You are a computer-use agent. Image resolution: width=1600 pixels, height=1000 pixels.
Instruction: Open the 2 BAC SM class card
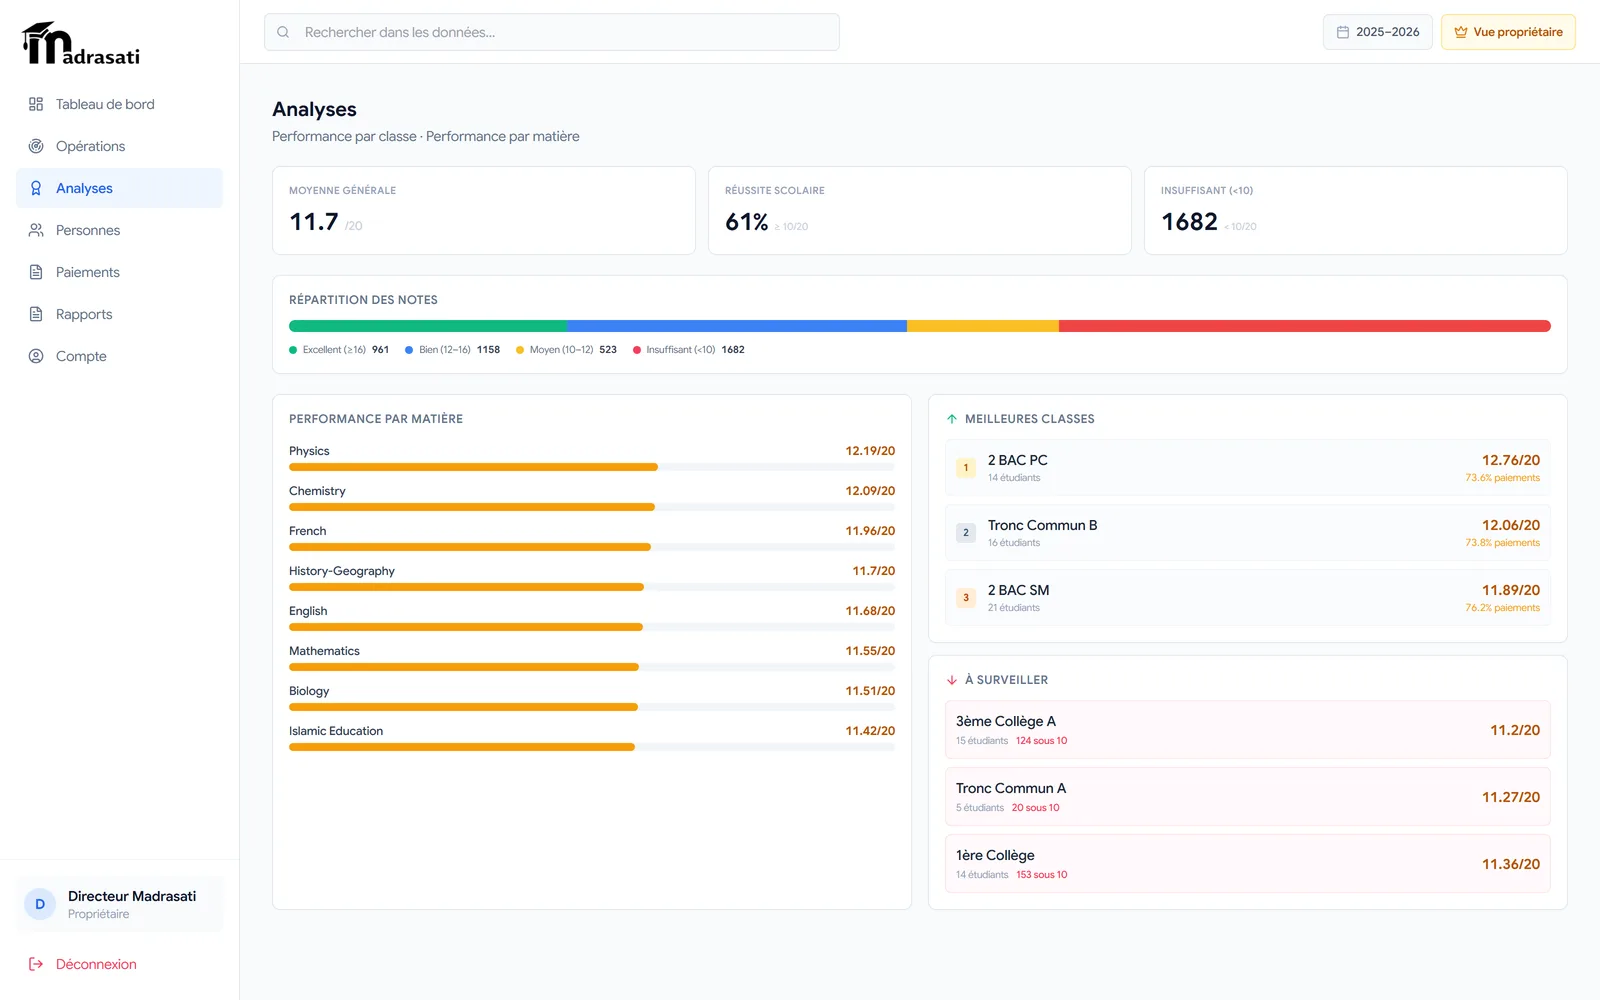(x=1248, y=598)
